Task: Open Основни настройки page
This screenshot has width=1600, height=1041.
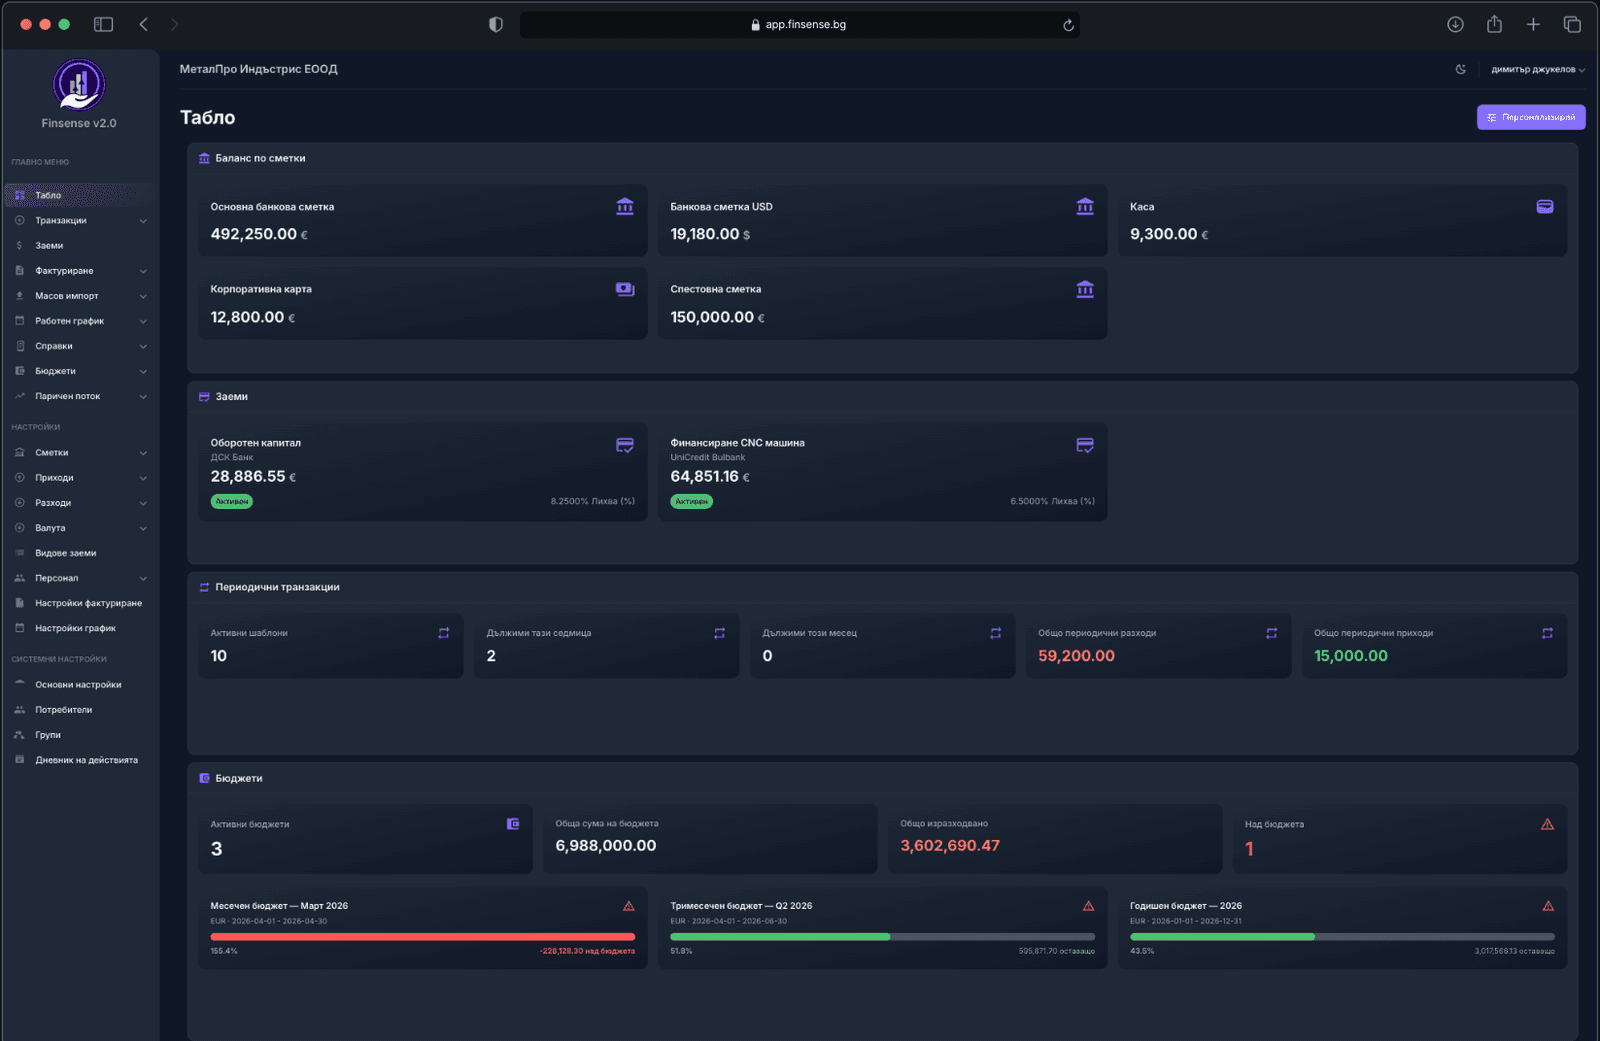Action: (x=80, y=685)
